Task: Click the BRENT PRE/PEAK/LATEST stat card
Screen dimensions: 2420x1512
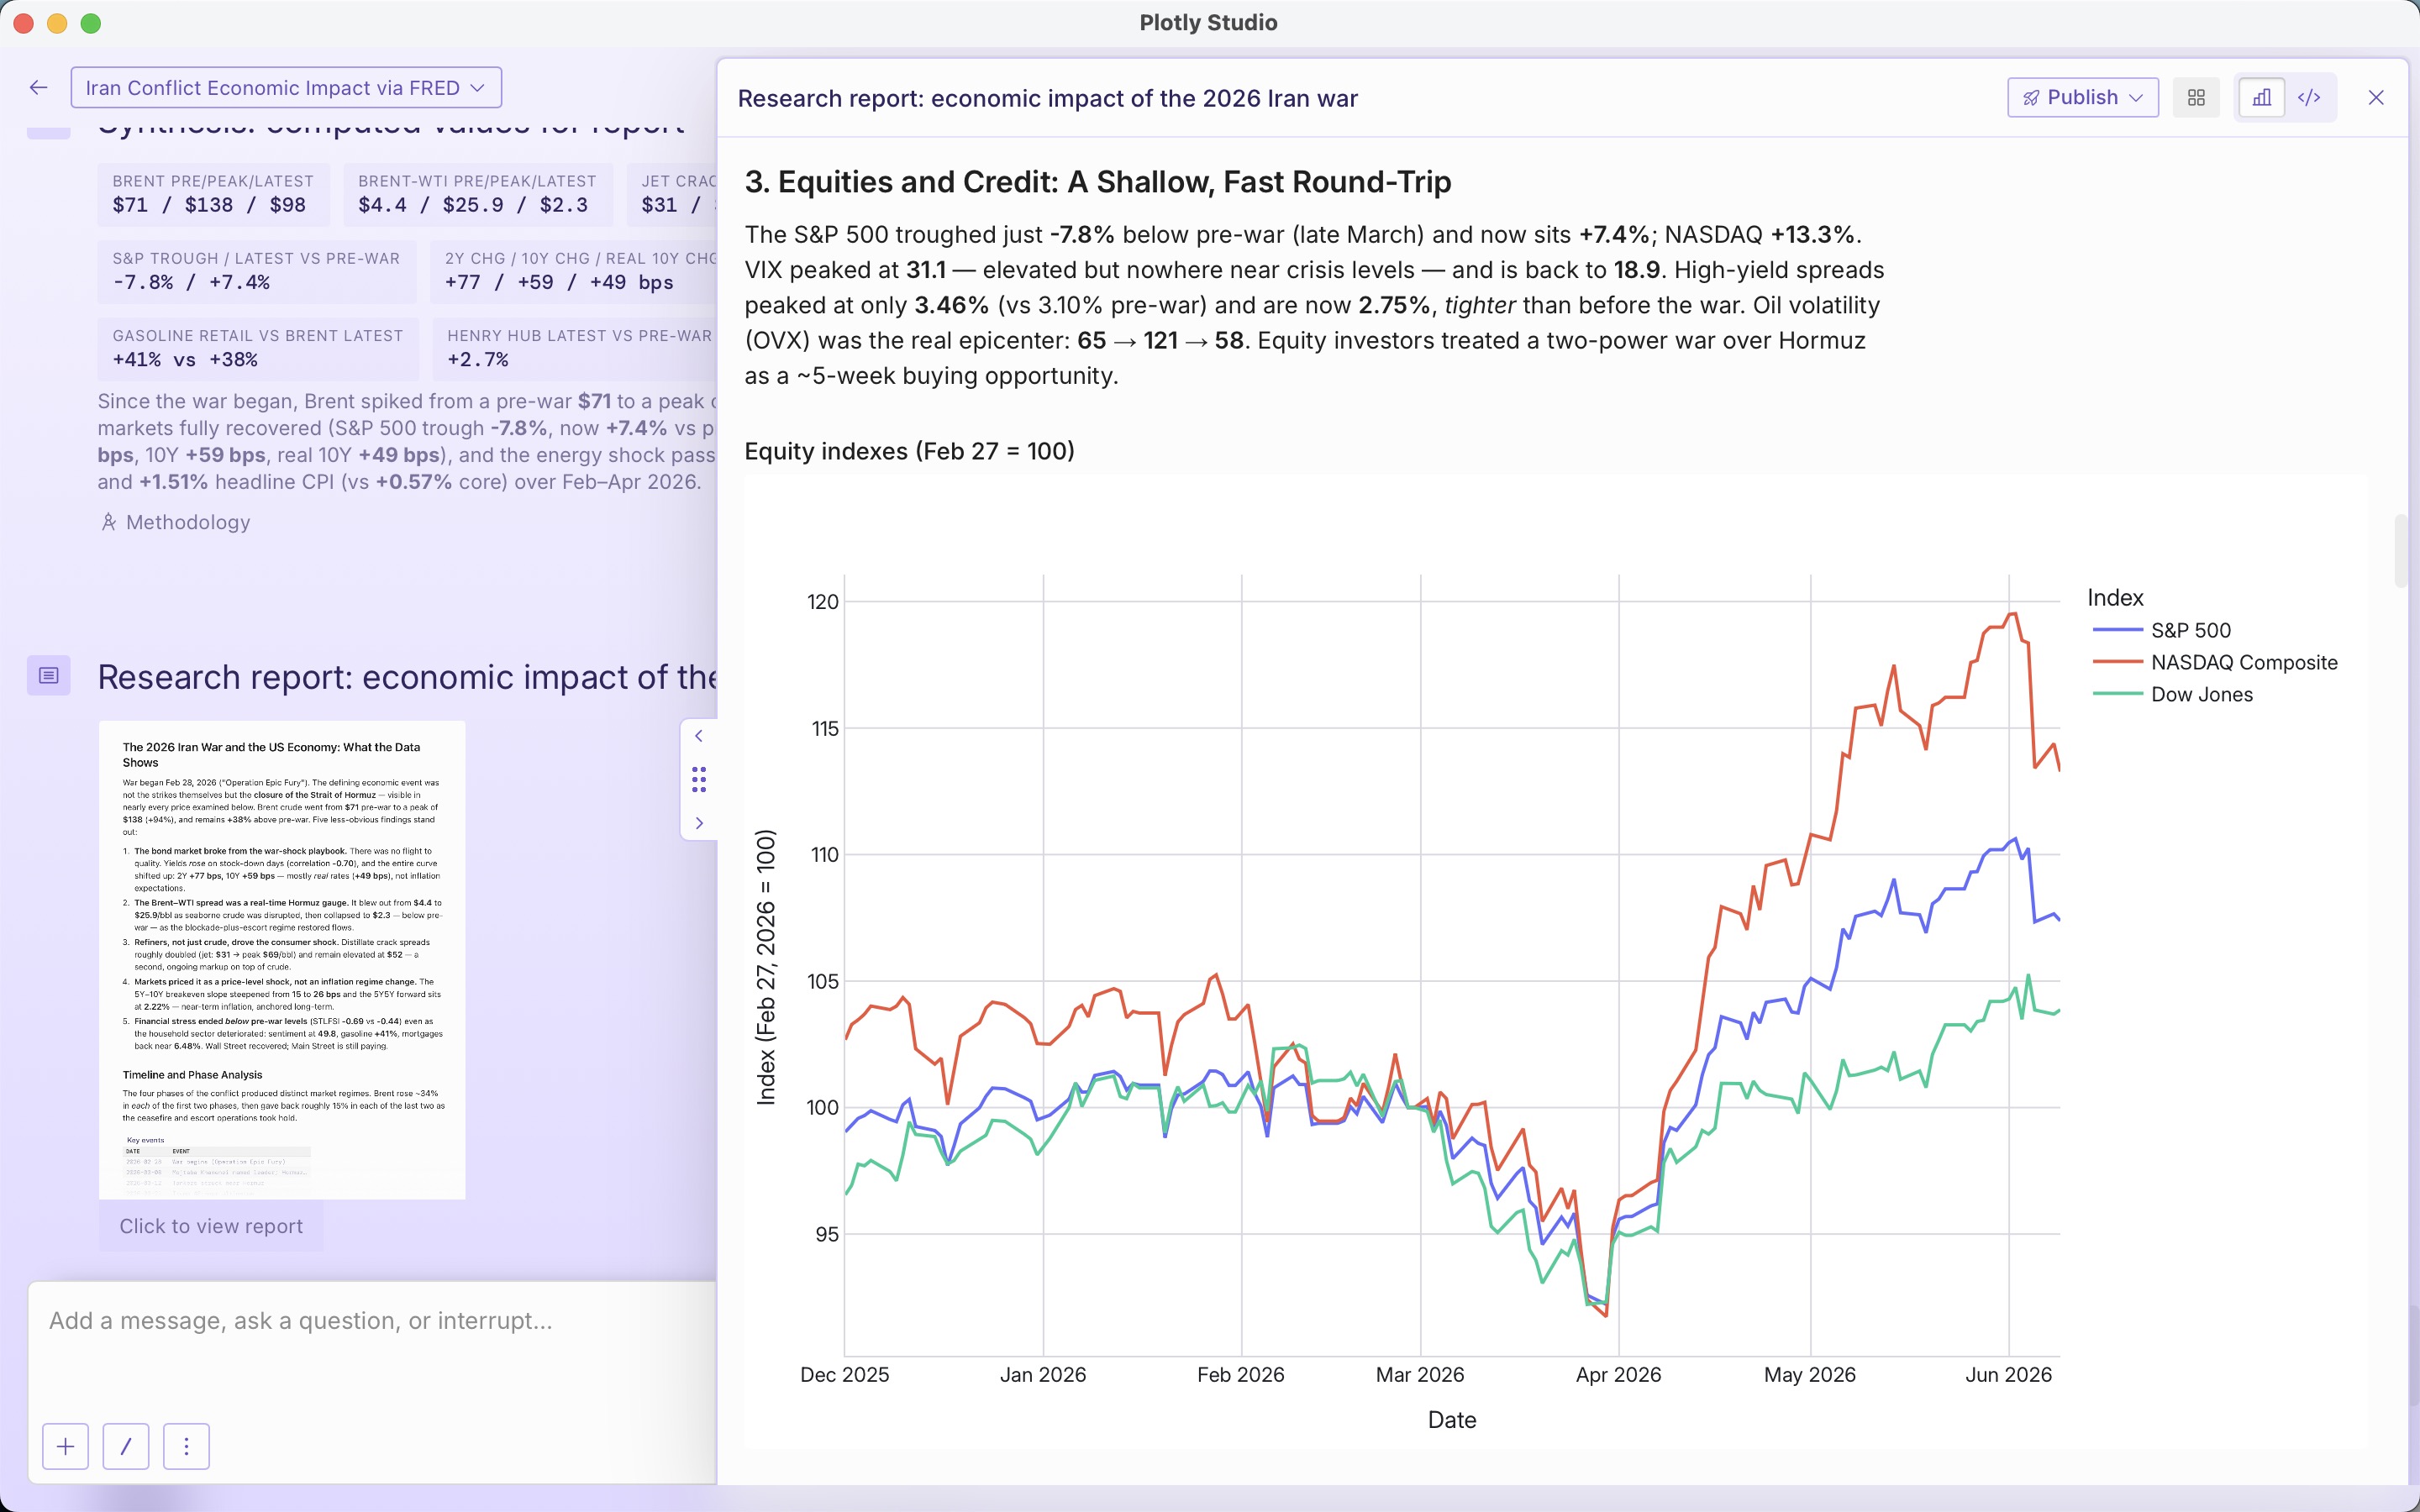Action: [213, 194]
